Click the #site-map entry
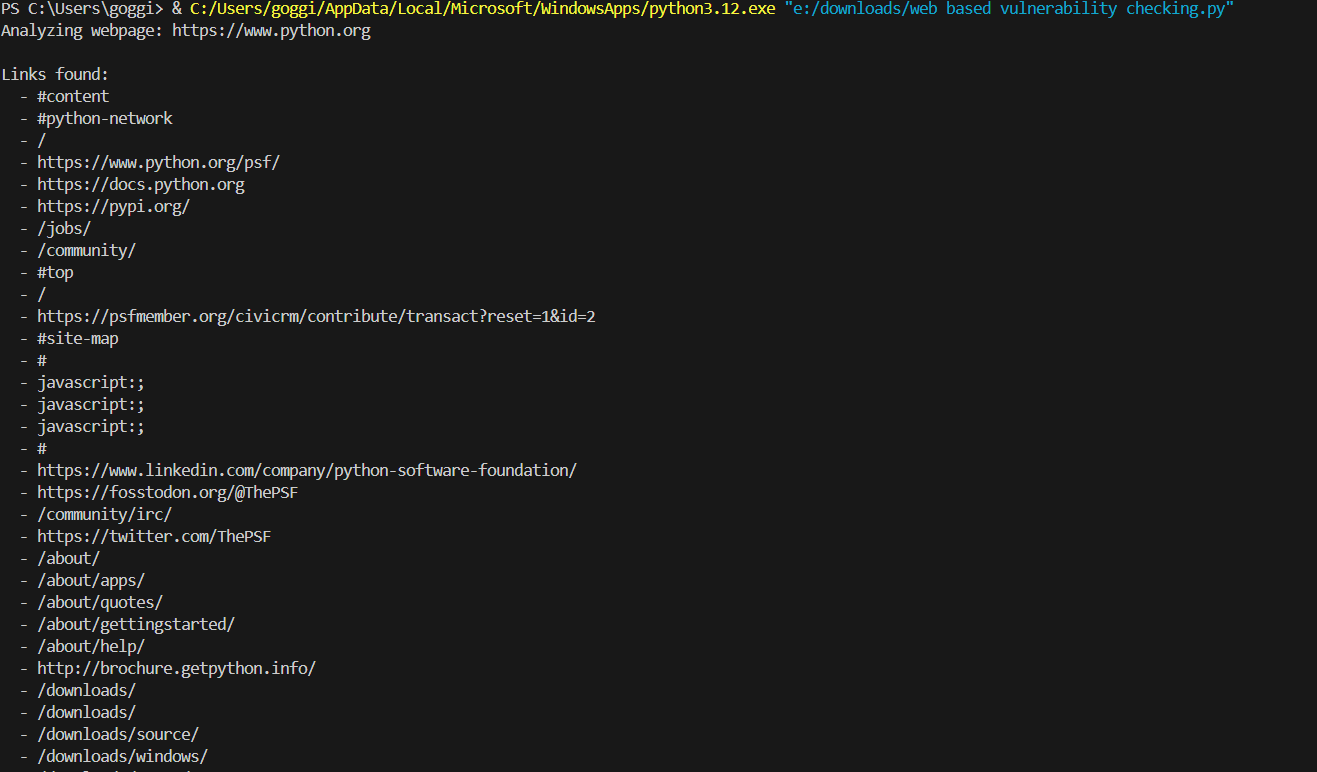This screenshot has width=1317, height=772. [78, 338]
